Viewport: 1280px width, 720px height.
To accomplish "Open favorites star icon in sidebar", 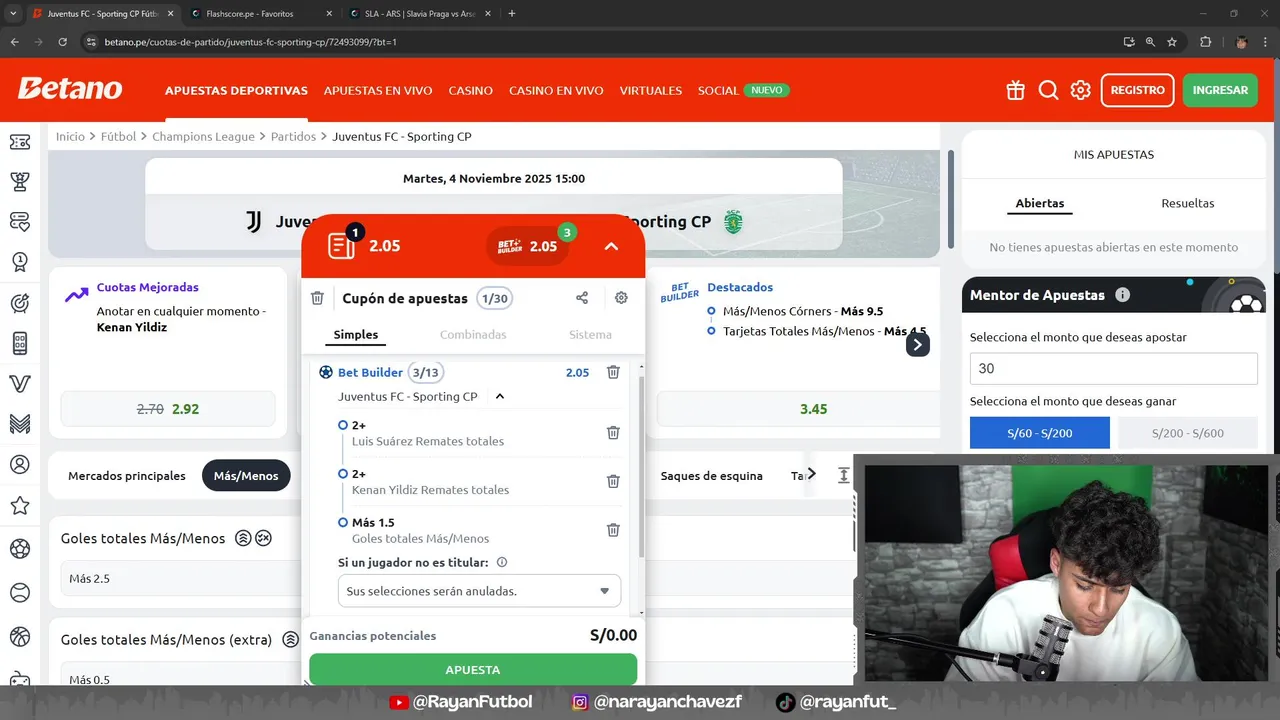I will coord(19,506).
